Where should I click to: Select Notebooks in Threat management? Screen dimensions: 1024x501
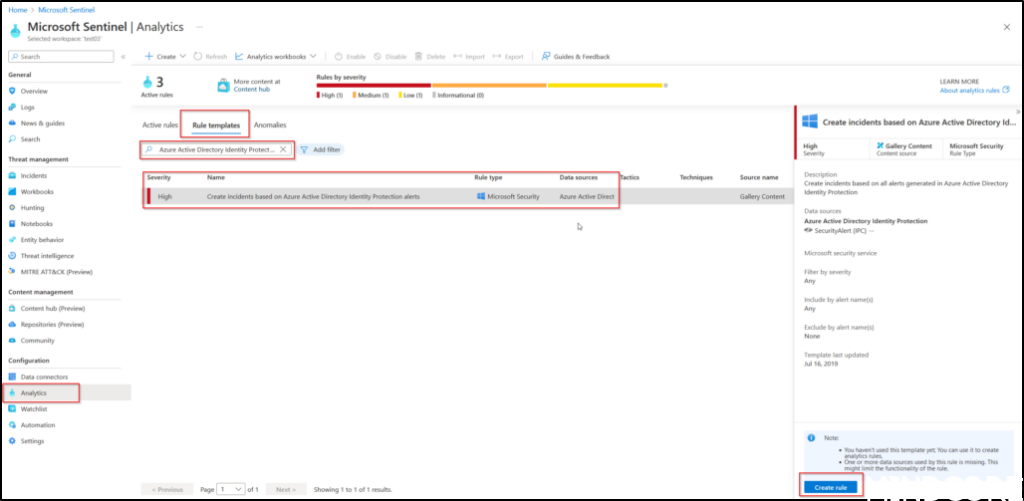[x=37, y=224]
